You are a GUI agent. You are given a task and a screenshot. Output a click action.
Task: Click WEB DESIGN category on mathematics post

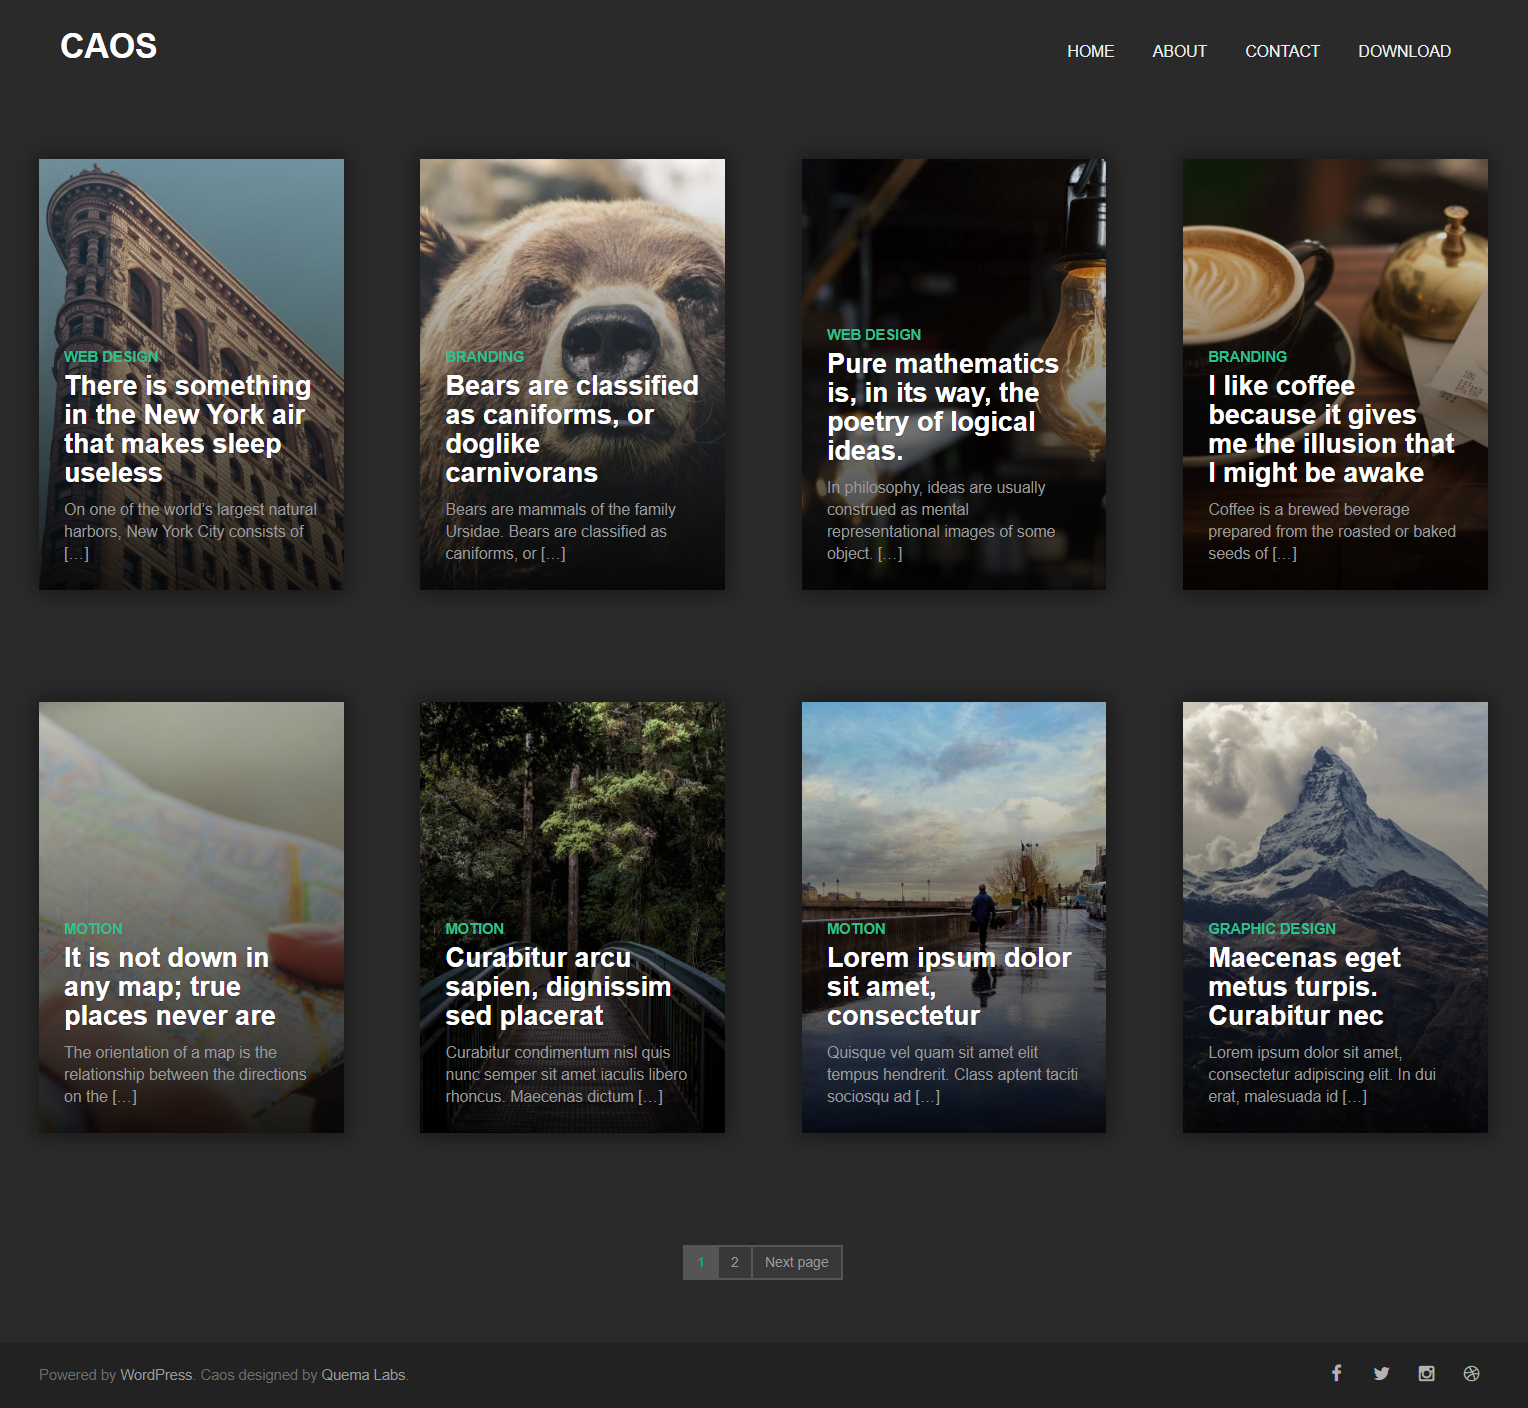pos(874,335)
